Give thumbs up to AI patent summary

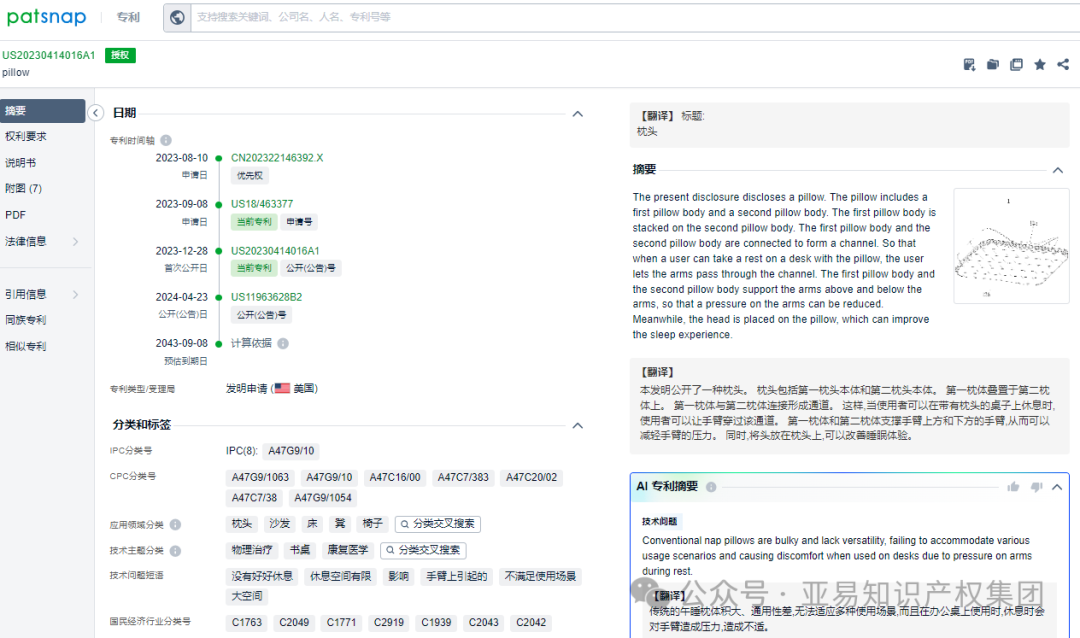1013,486
